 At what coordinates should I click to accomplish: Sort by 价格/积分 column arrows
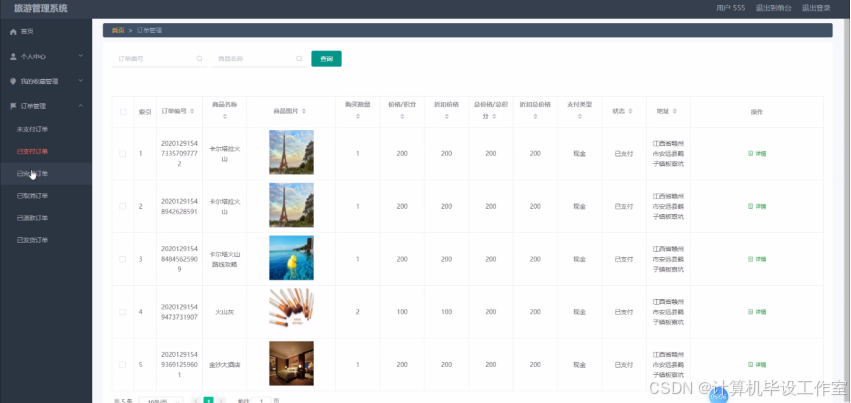coord(402,117)
